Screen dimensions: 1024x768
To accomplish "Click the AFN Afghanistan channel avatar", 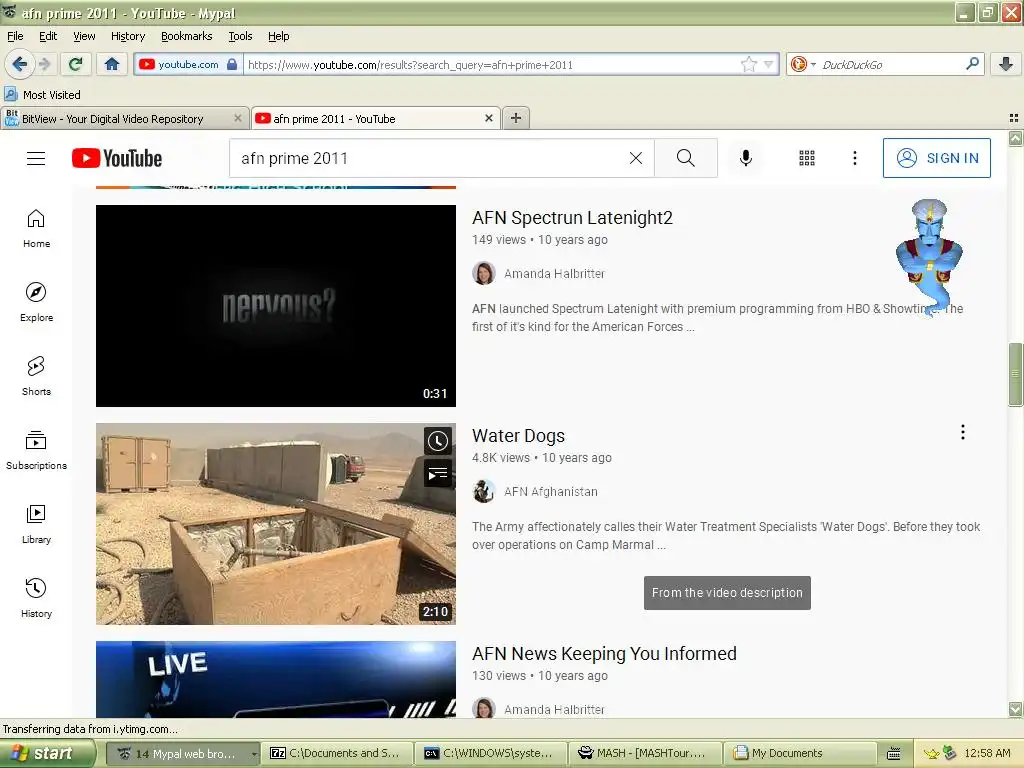I will (484, 492).
